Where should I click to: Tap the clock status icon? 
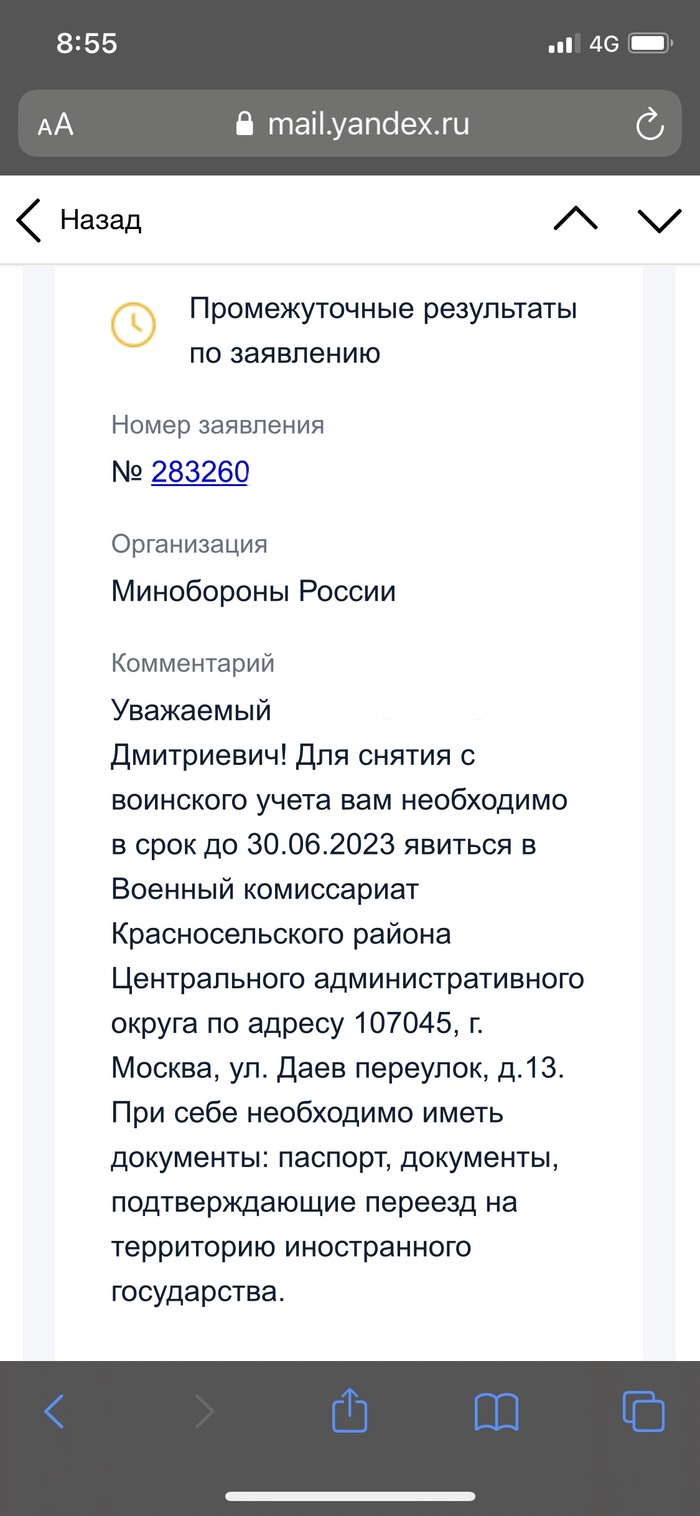(133, 324)
